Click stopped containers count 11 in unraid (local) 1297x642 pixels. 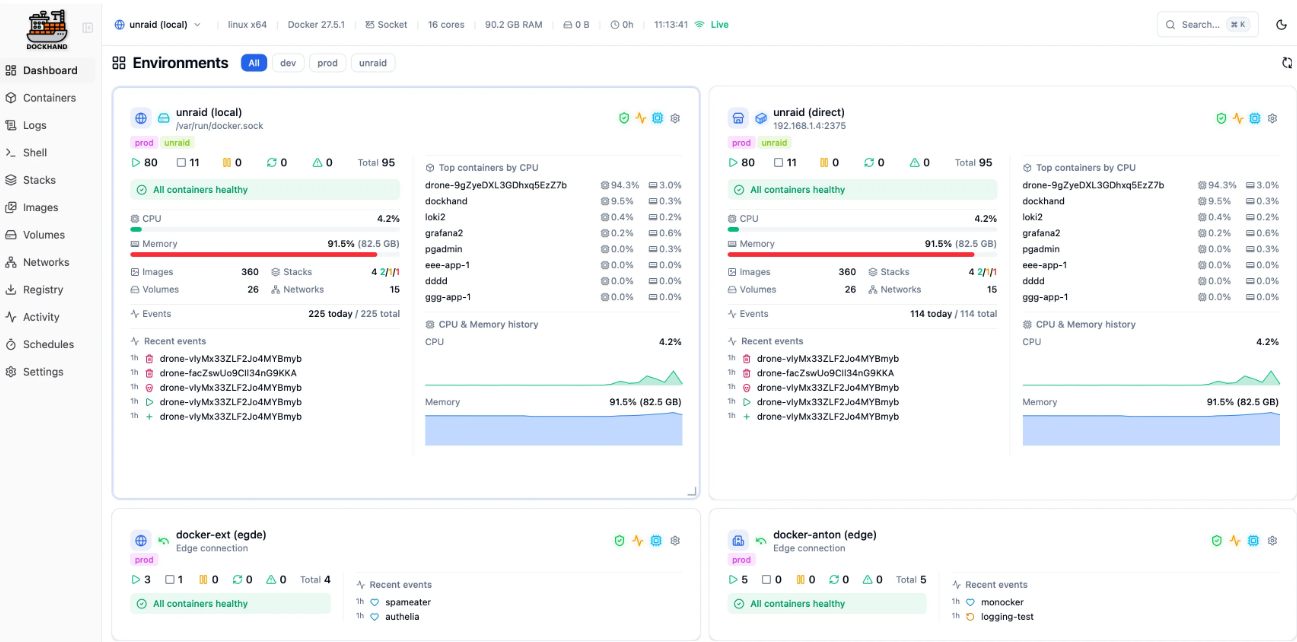coord(188,162)
